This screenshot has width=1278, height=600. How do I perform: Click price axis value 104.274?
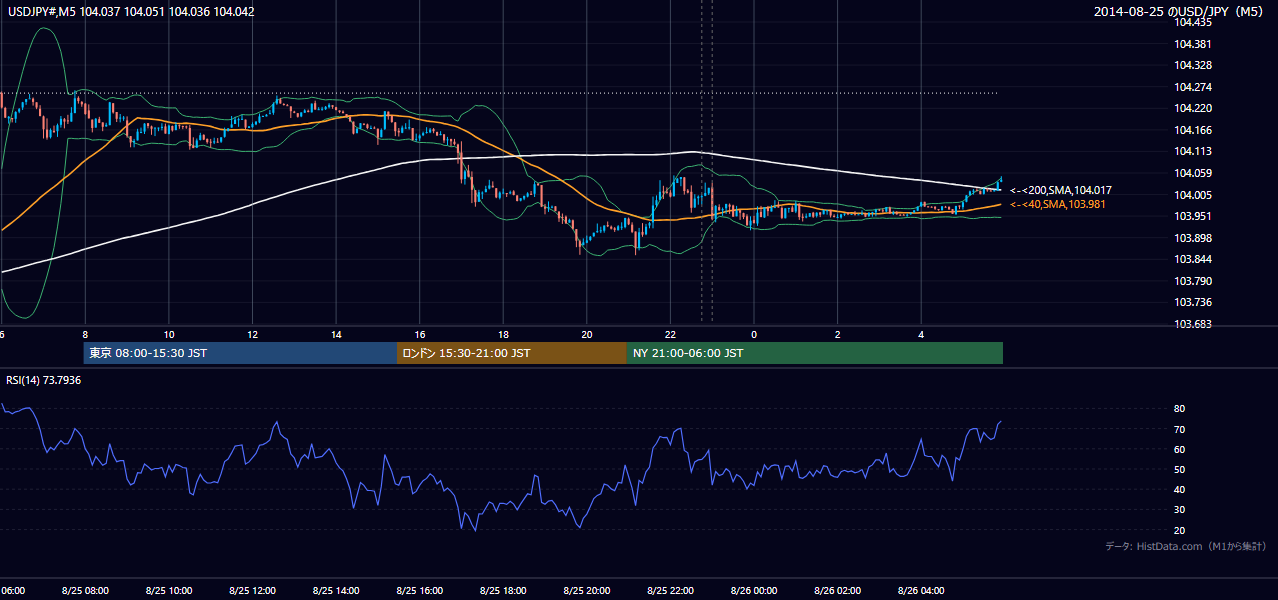click(1193, 87)
